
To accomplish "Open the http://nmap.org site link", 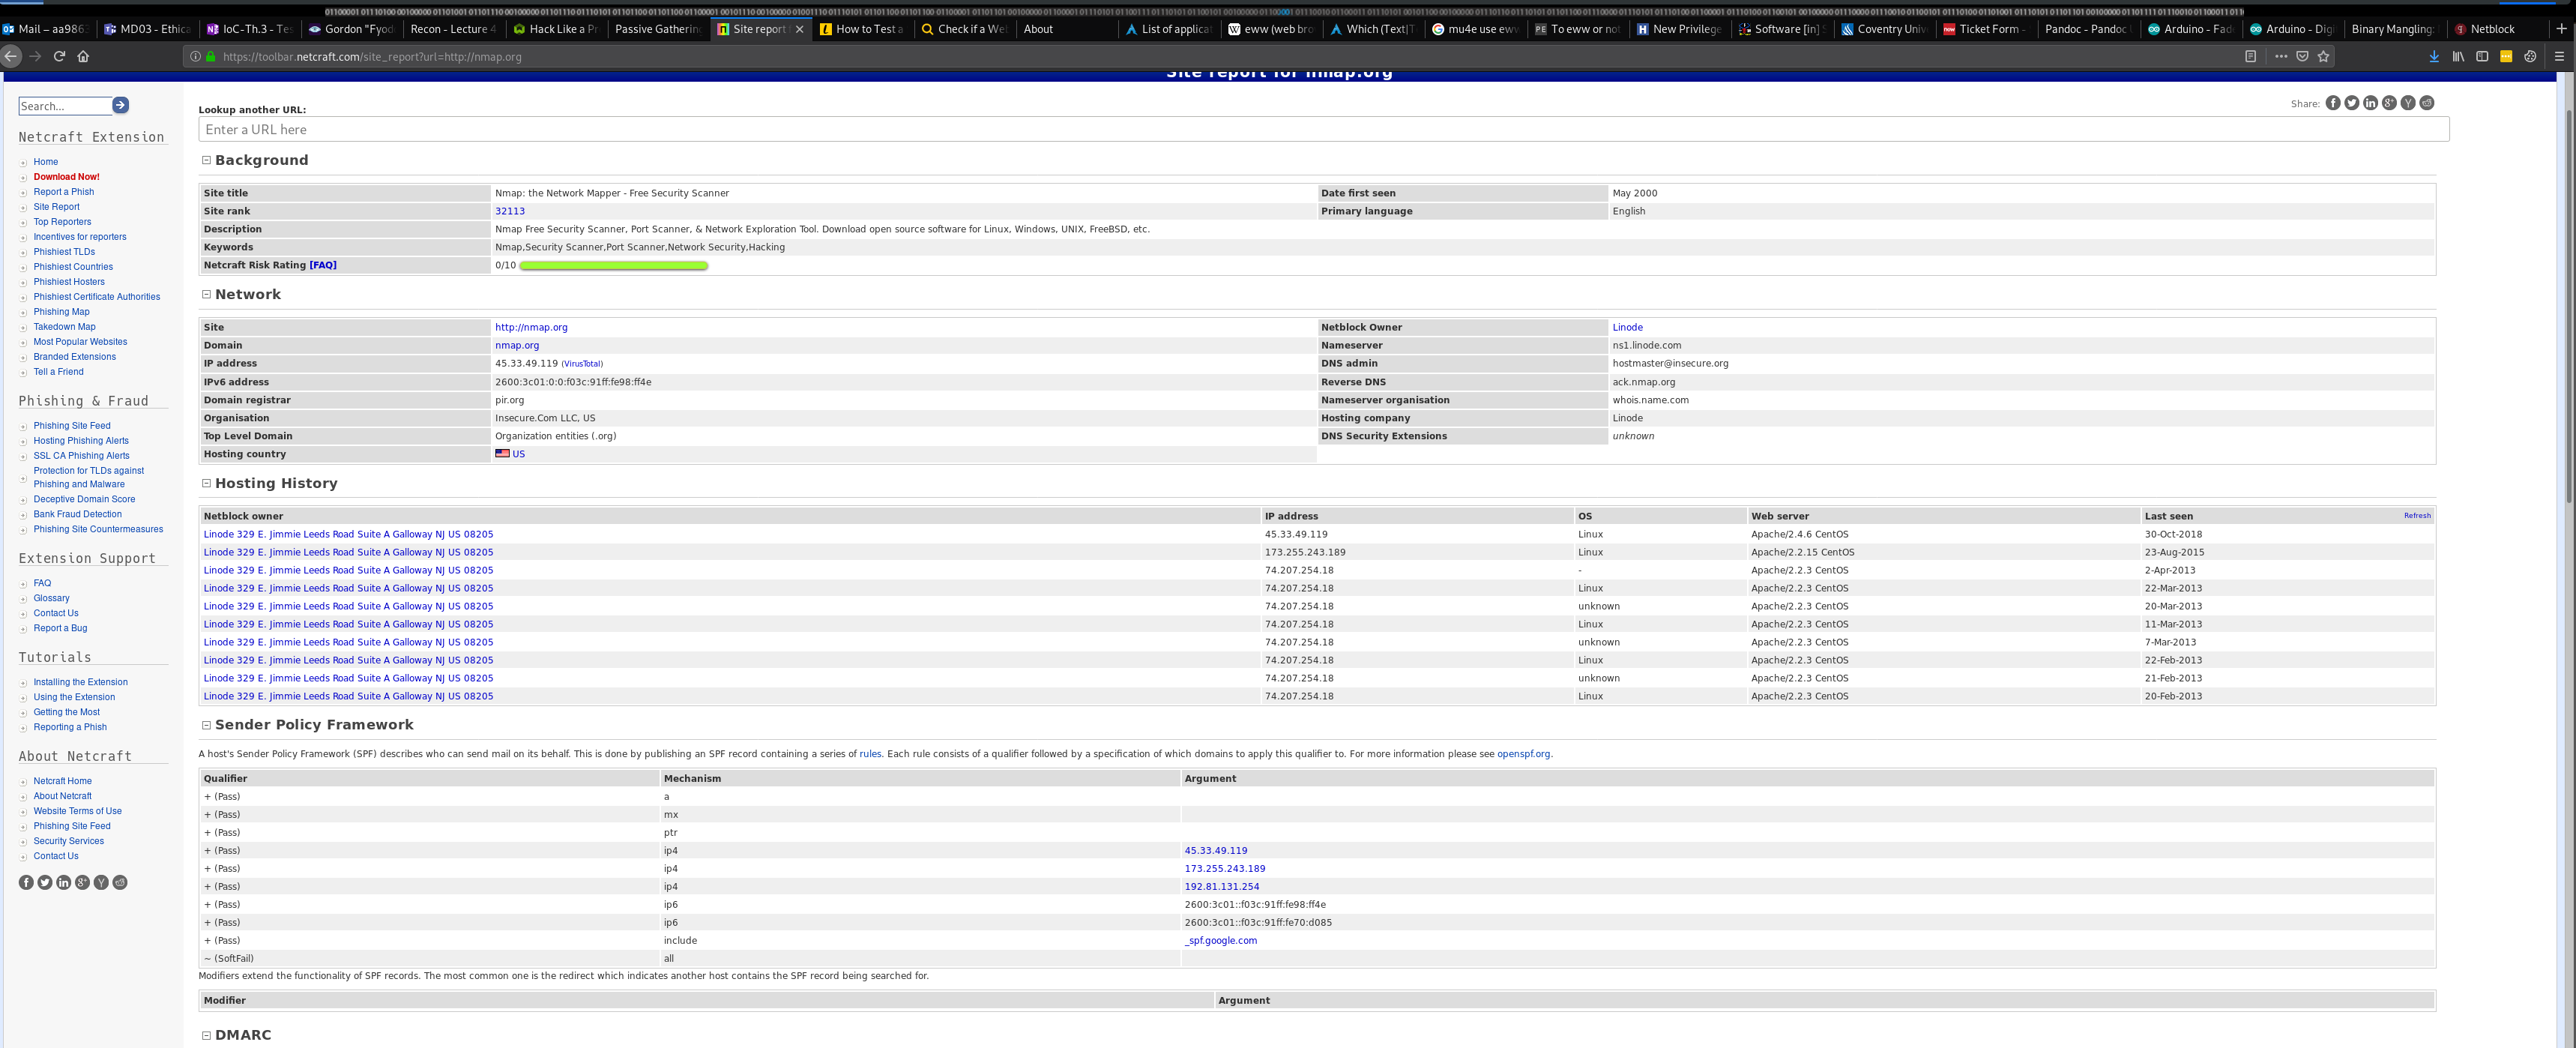I will tap(531, 327).
